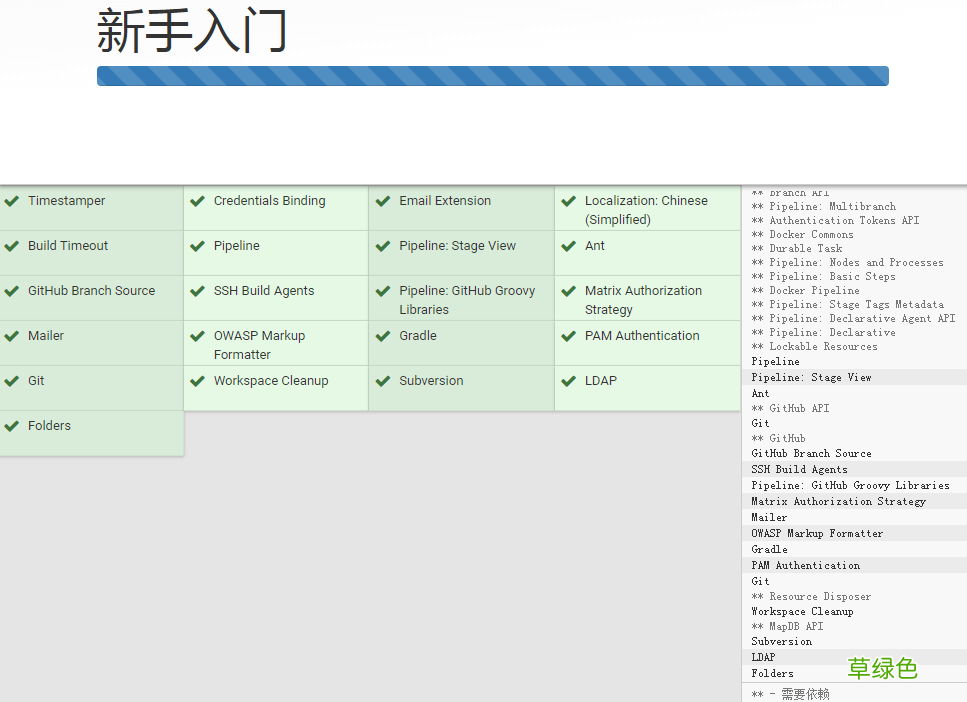Click the green check icon for Email Extension
The width and height of the screenshot is (967, 702).
pos(382,200)
